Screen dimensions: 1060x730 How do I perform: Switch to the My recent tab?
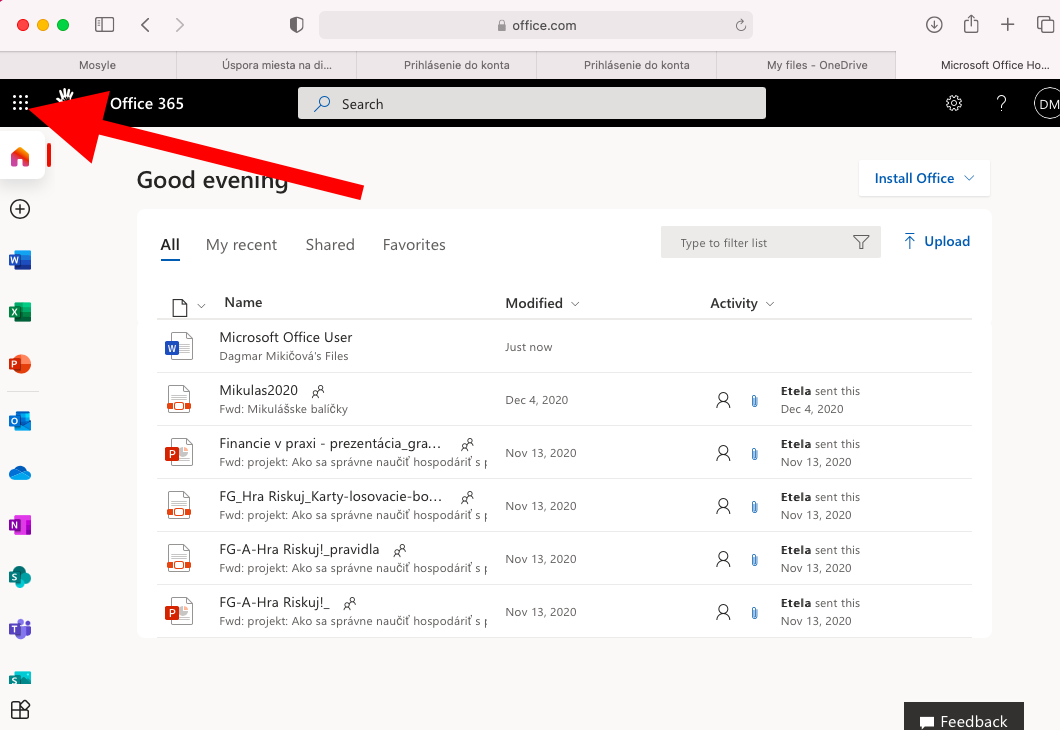pyautogui.click(x=241, y=245)
